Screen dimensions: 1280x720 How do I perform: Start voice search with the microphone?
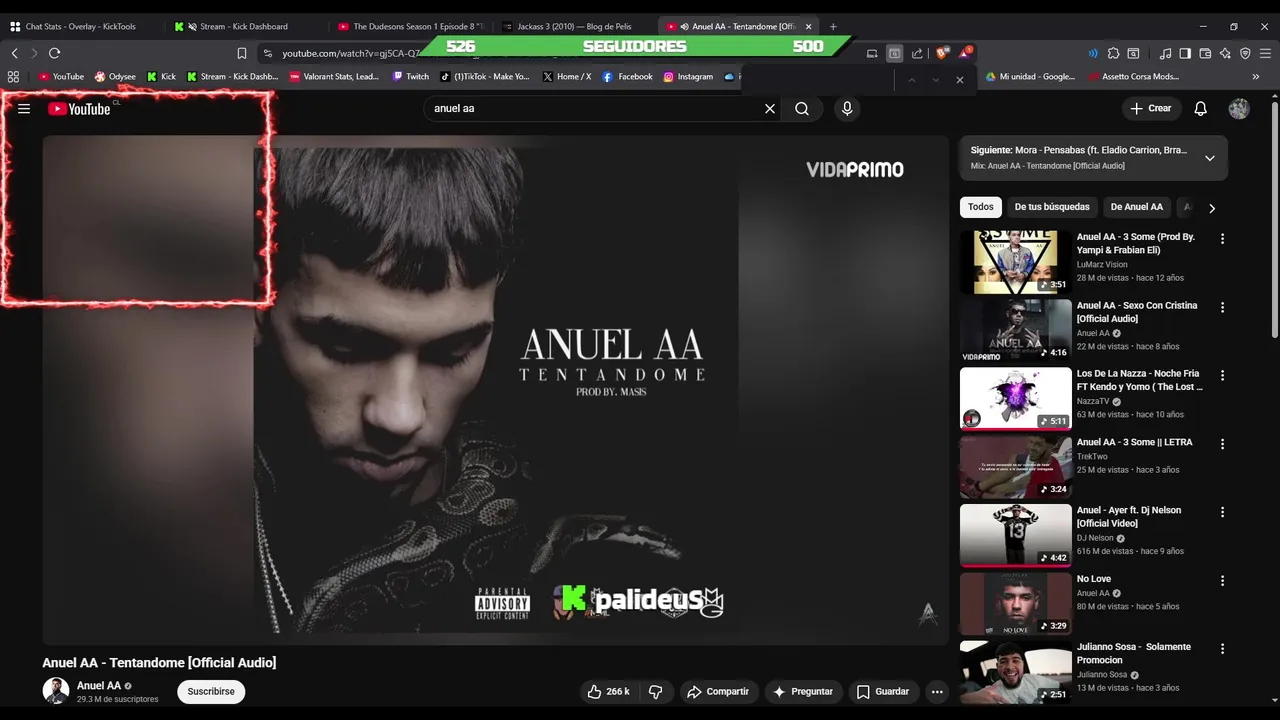(847, 108)
